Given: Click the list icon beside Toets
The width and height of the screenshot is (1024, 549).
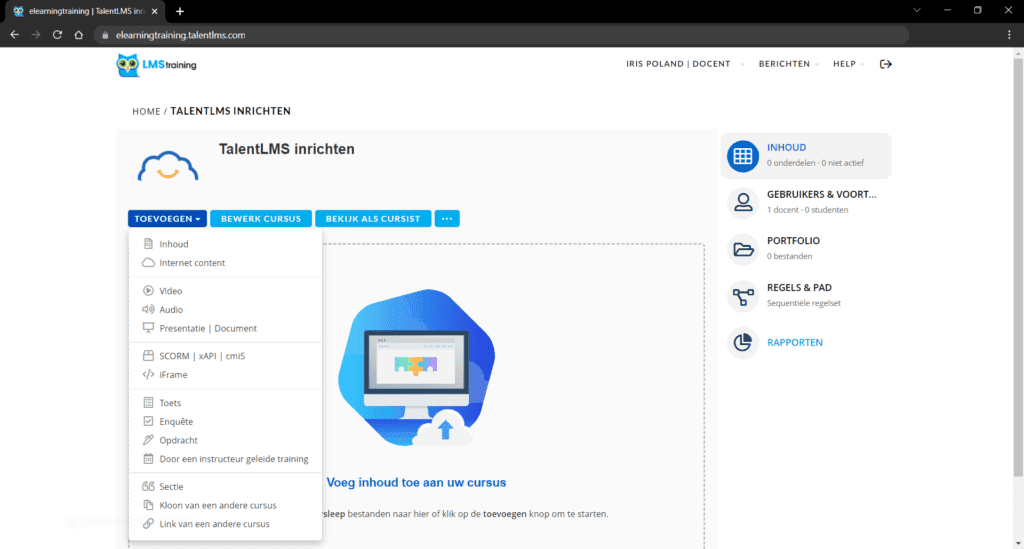Looking at the screenshot, I should point(148,403).
